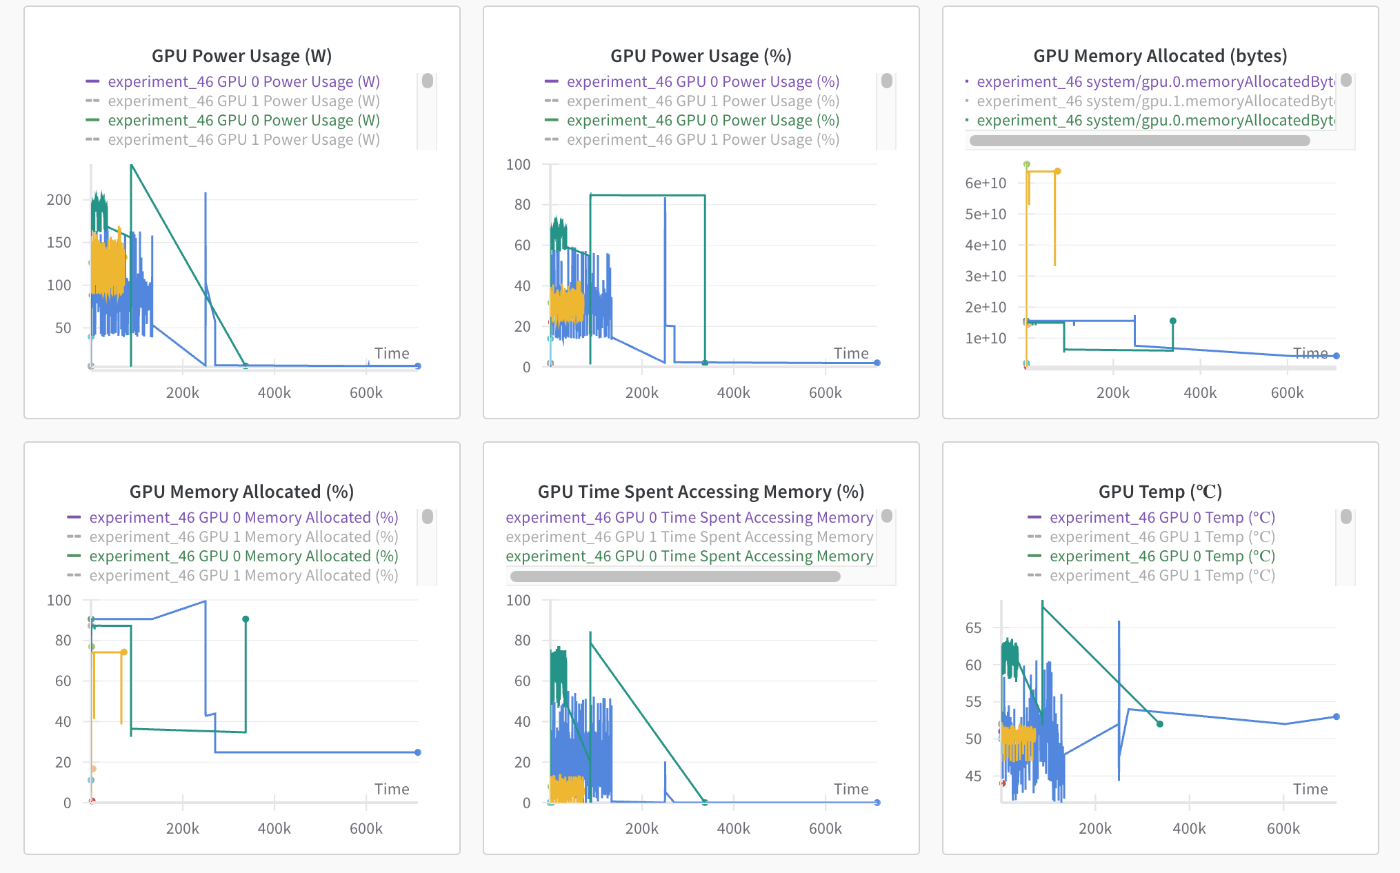Click gray GPU 1 Time Spent Accessing Memory legend entry
1400x873 pixels.
pyautogui.click(x=690, y=537)
